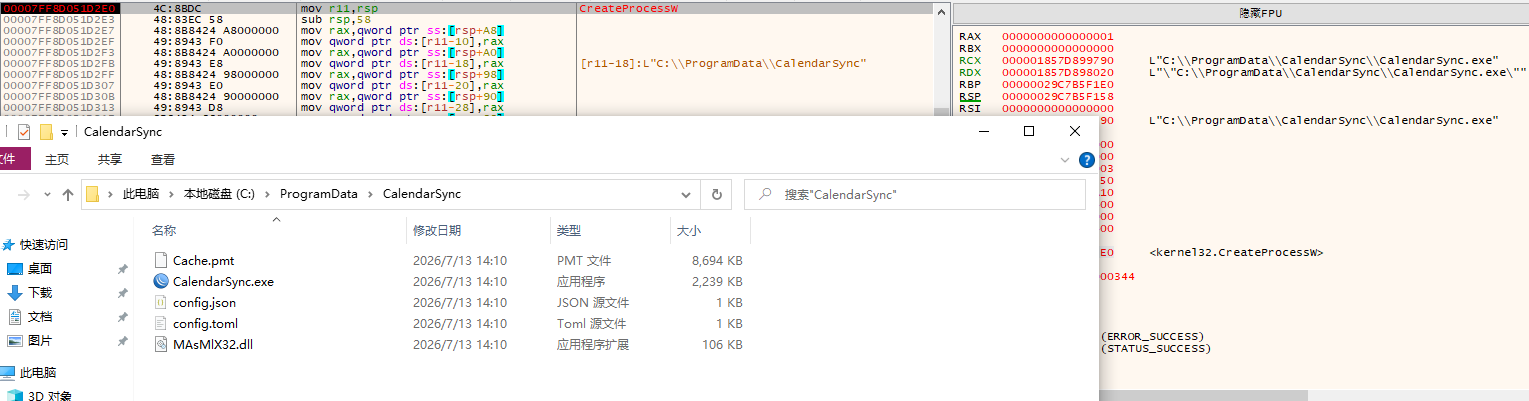This screenshot has width=1529, height=401.
Task: Click the 桌面 desktop icon in the sidebar
Action: coord(15,268)
